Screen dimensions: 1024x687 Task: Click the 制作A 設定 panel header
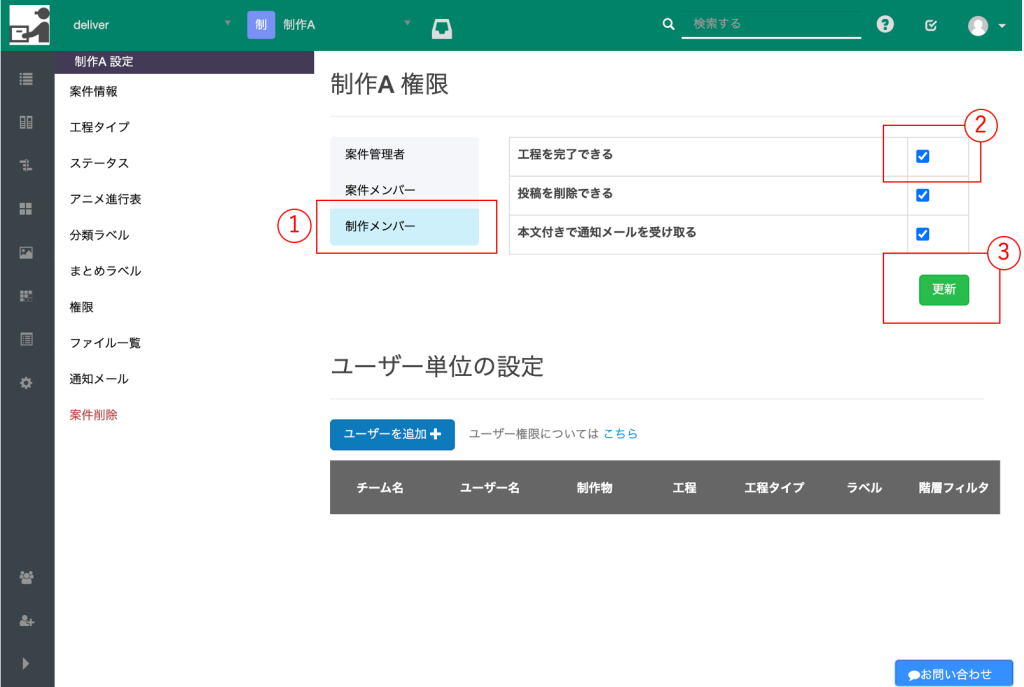[184, 61]
